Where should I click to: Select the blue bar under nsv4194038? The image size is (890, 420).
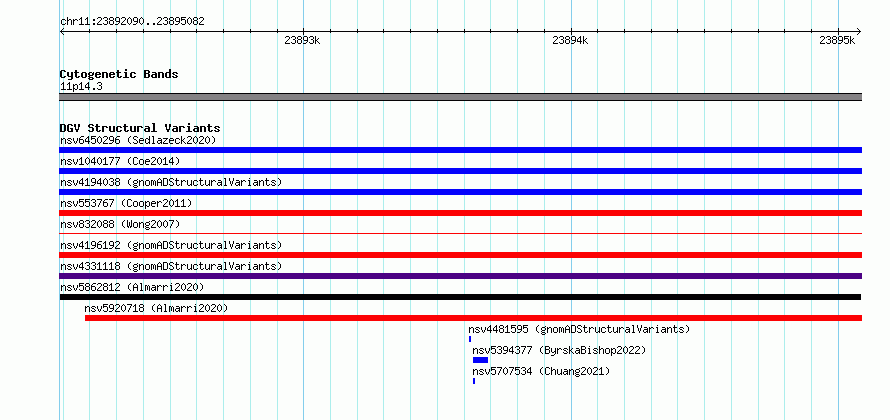pos(460,192)
